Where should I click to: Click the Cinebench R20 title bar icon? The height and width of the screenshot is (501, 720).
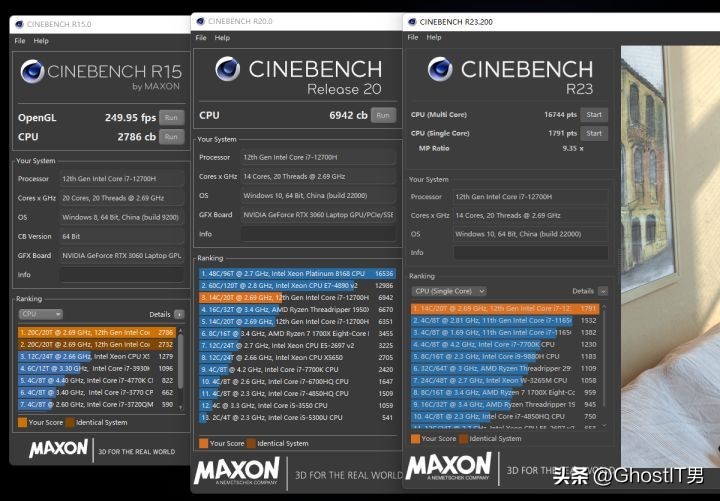(x=201, y=22)
